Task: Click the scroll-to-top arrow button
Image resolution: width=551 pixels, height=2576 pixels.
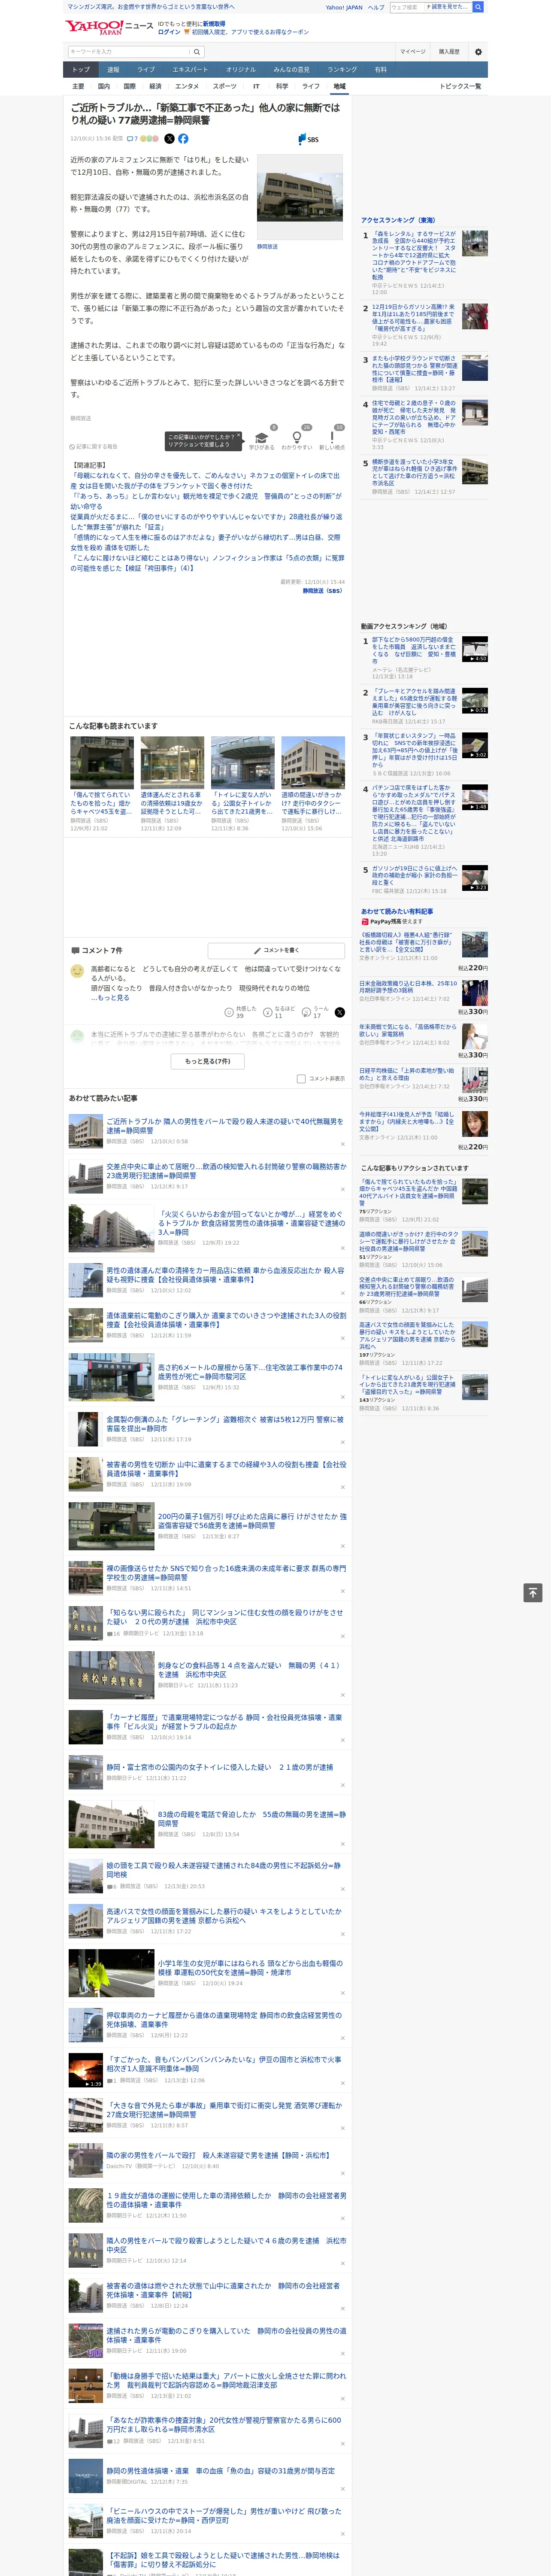Action: 532,1592
